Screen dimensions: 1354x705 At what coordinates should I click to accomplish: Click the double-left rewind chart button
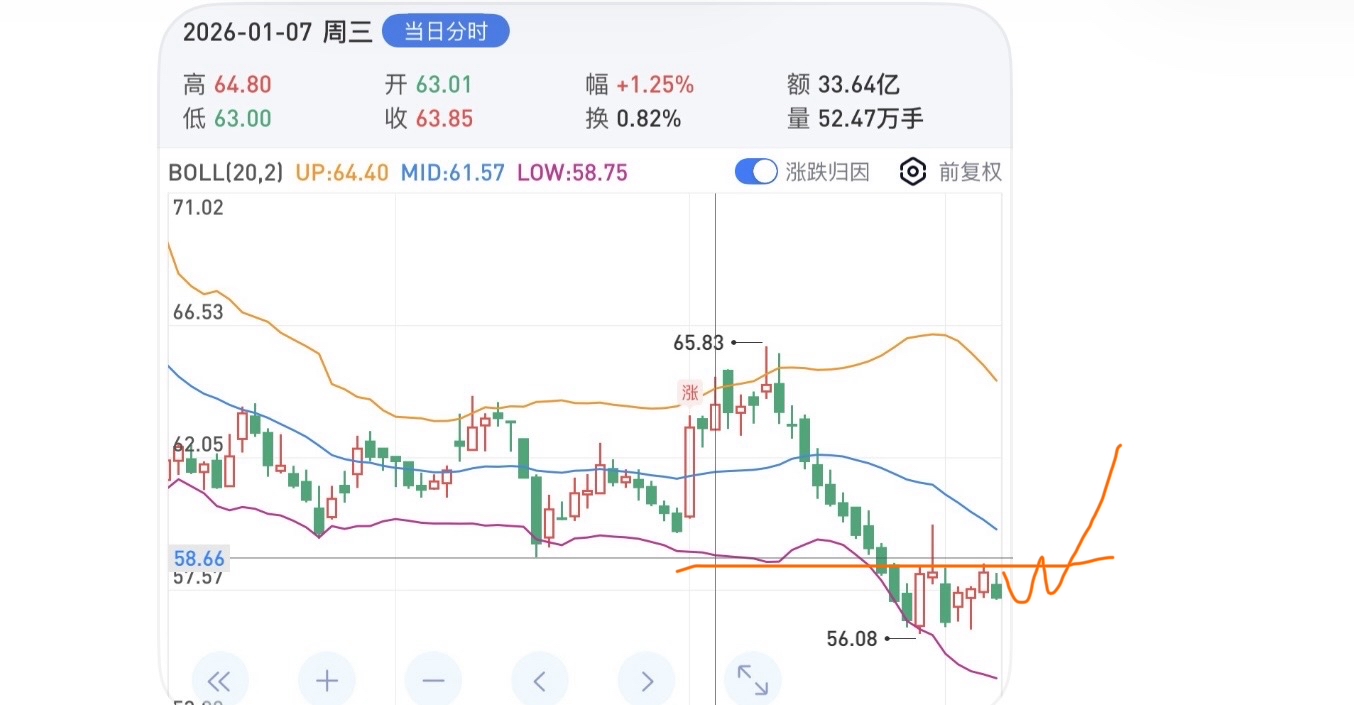[219, 681]
